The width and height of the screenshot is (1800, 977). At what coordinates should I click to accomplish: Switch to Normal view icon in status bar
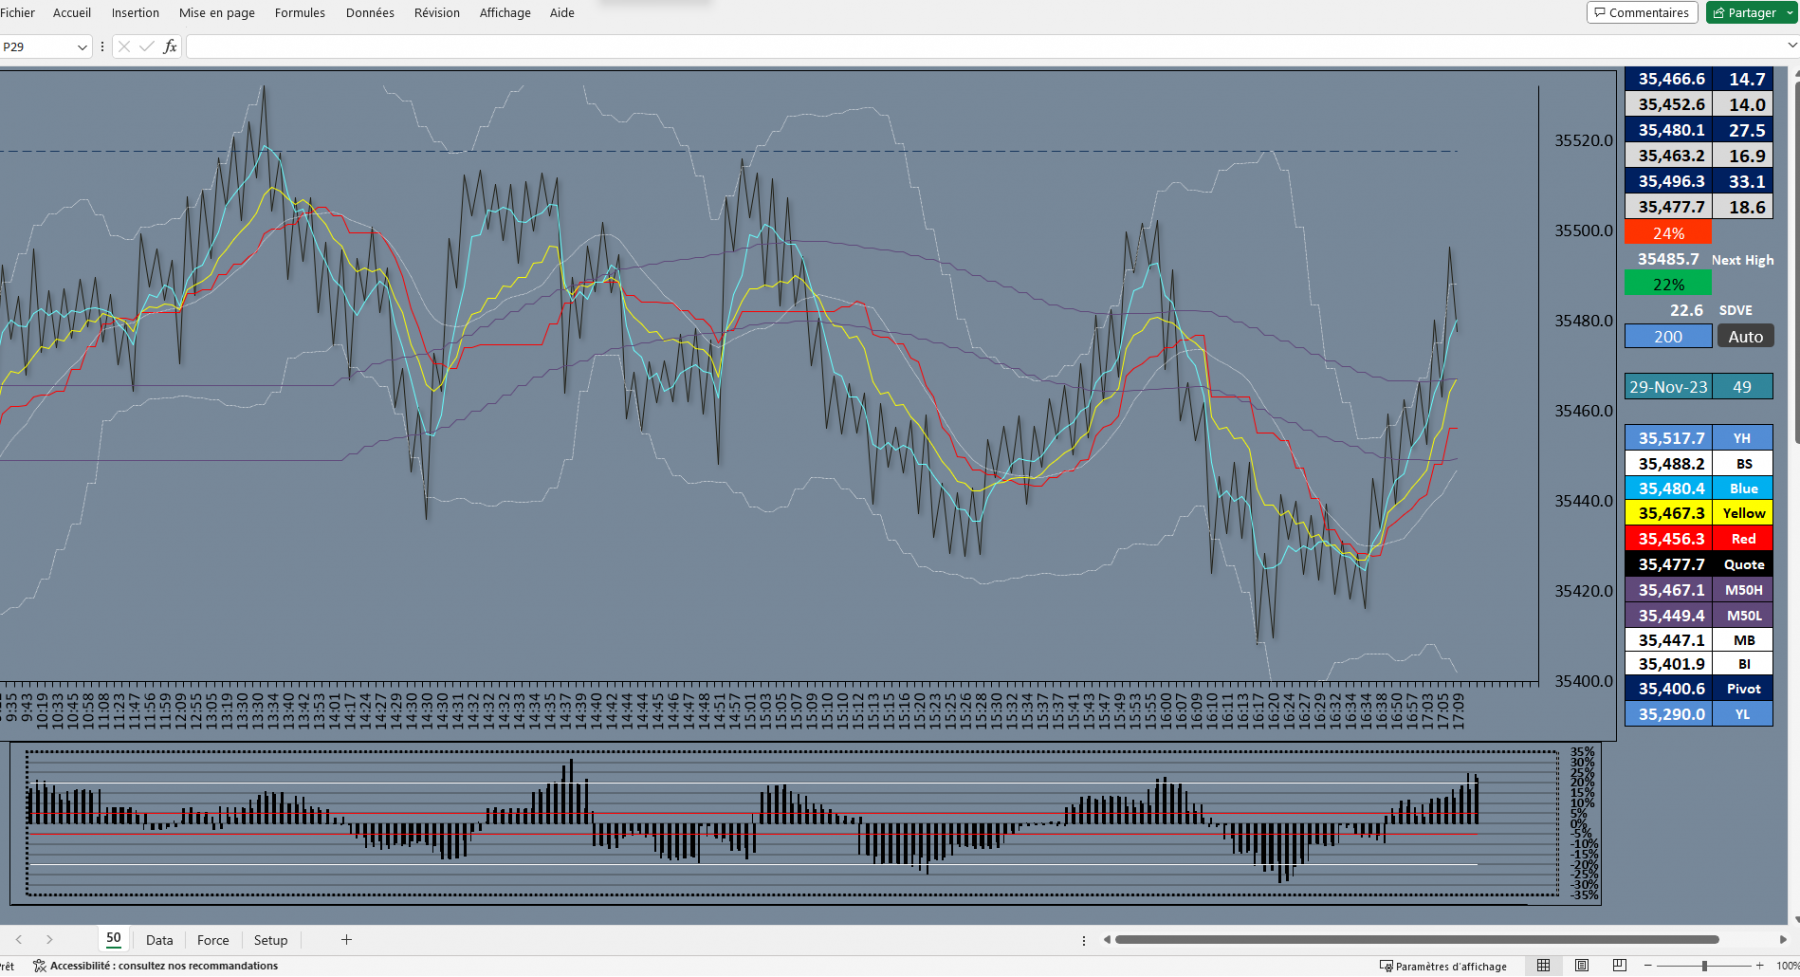point(1544,966)
